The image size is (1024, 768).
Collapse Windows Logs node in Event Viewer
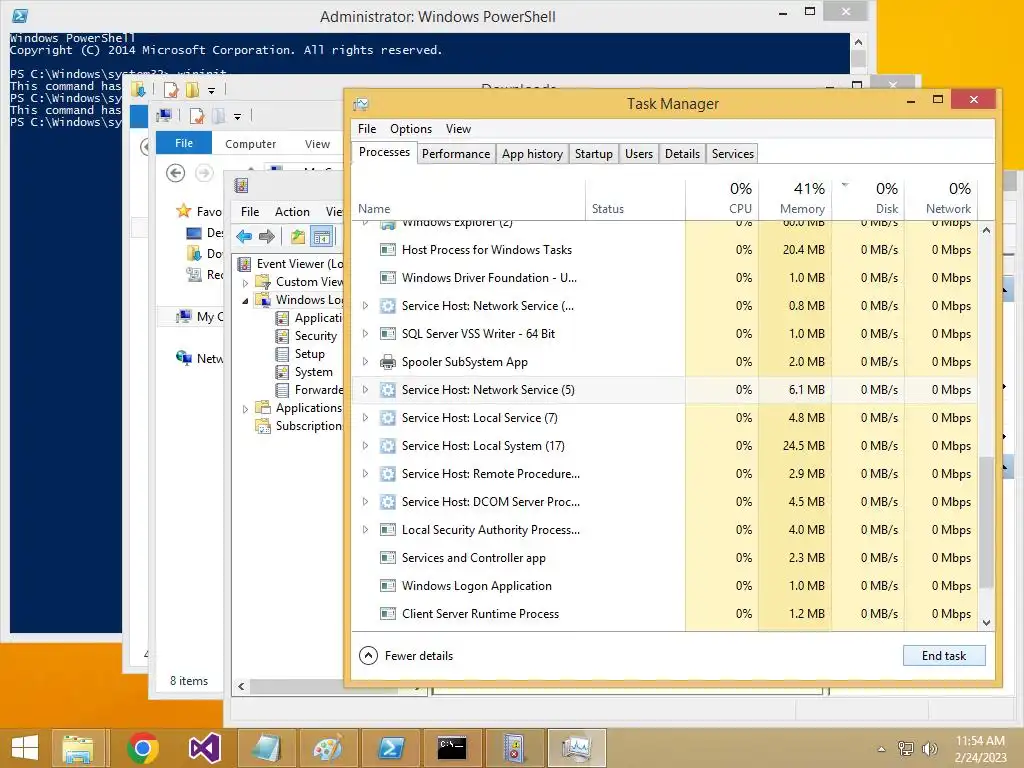[x=246, y=300]
